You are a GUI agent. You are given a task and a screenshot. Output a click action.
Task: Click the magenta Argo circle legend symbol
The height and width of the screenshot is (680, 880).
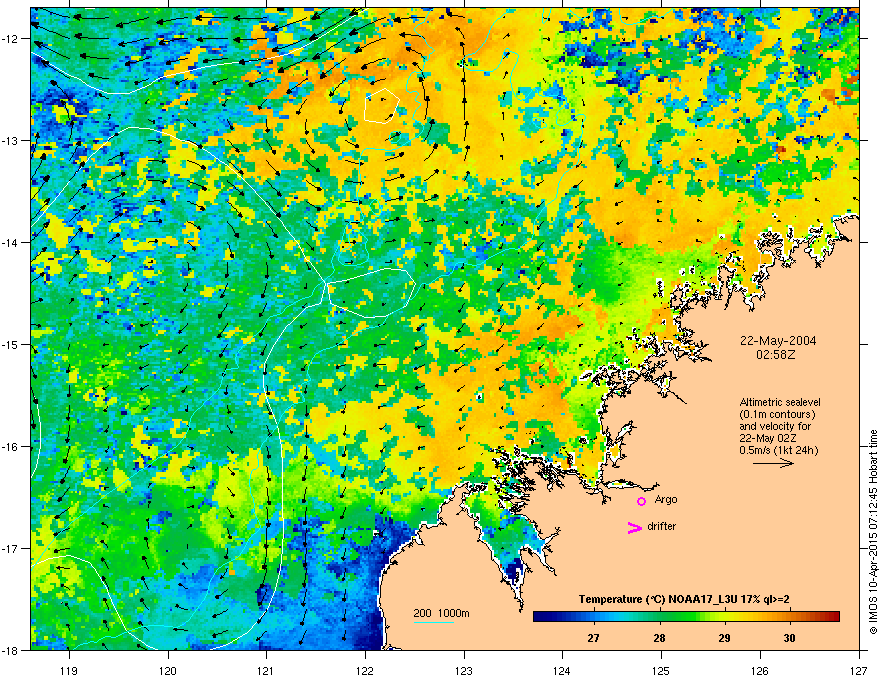(x=641, y=501)
